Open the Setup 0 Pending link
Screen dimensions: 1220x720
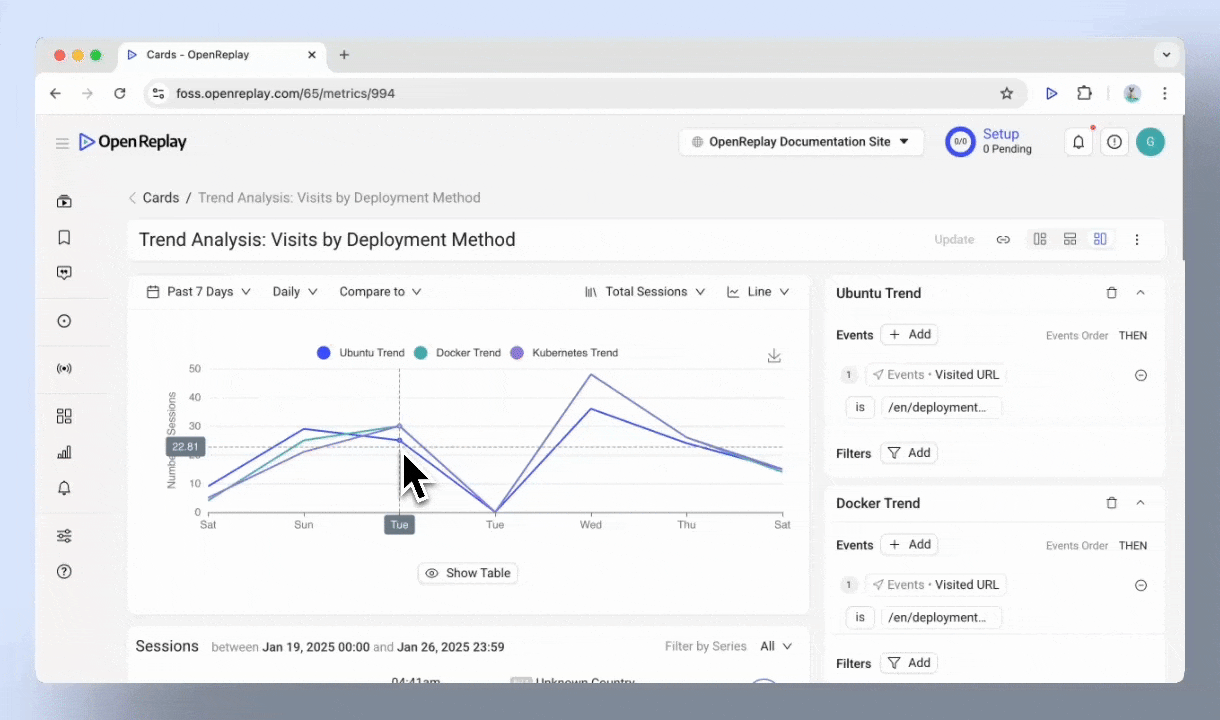(1007, 142)
